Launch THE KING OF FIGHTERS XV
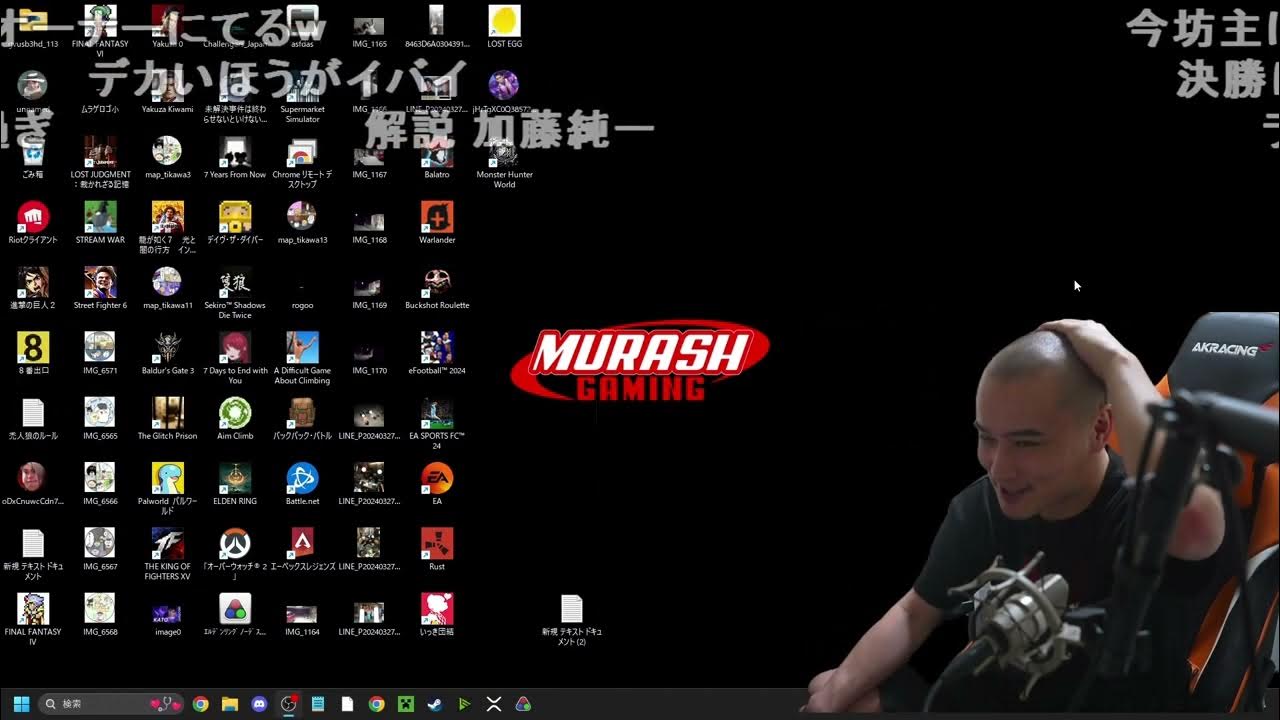Screen dimensions: 1280x720 click(167, 554)
